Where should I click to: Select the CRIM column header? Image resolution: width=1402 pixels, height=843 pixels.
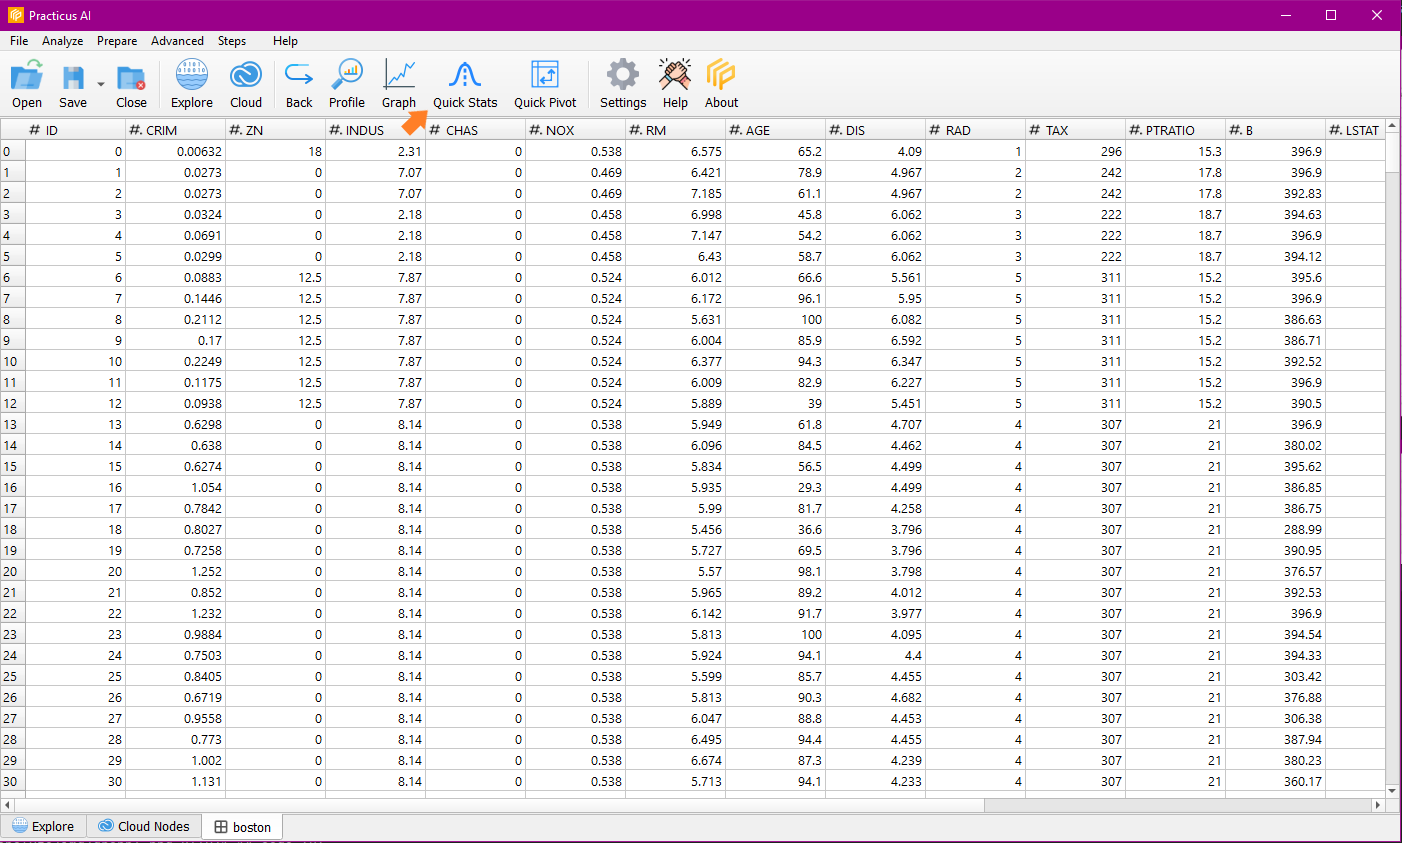(x=174, y=129)
